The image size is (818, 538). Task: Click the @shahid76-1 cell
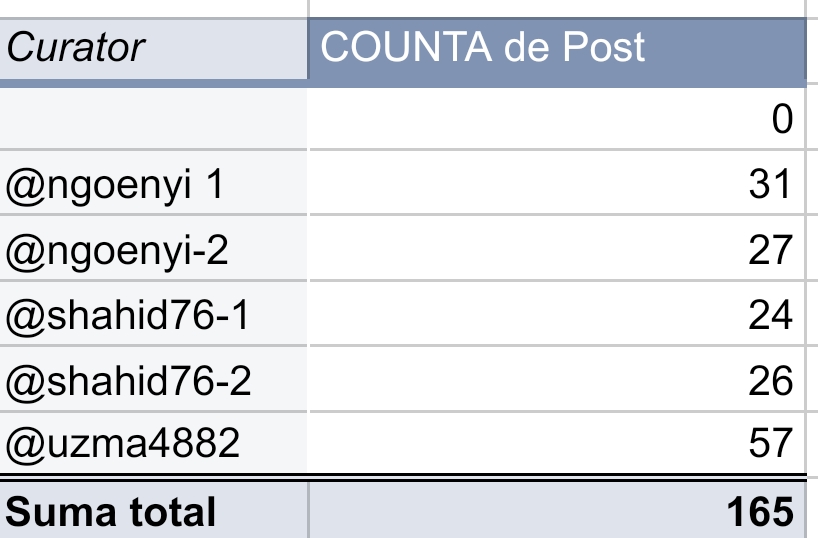pos(154,314)
